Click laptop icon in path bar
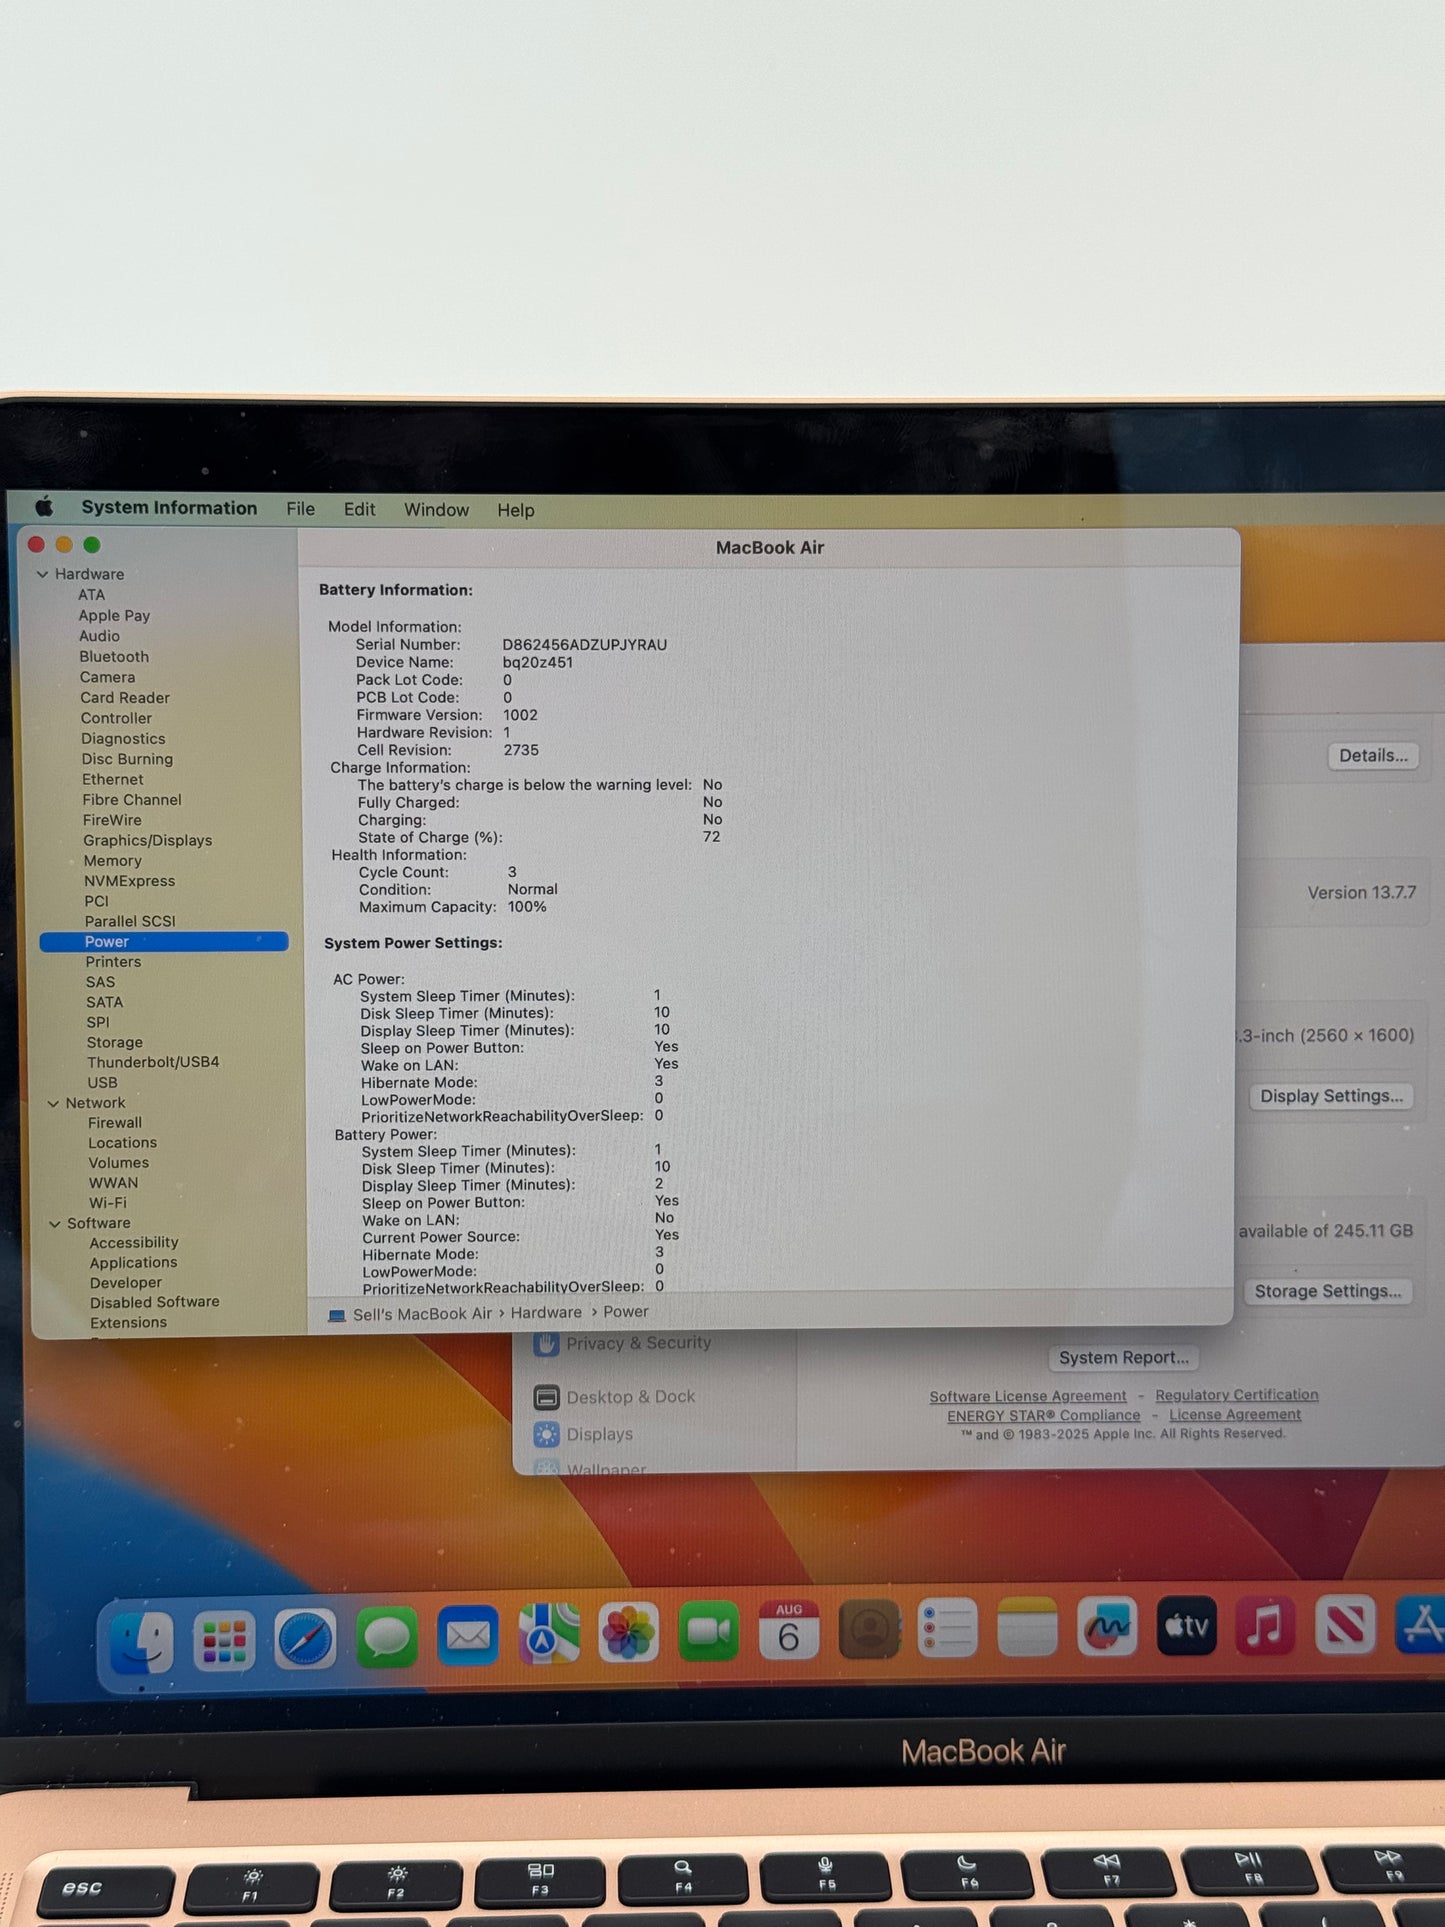Screen dimensions: 1445x1927 coord(337,1315)
